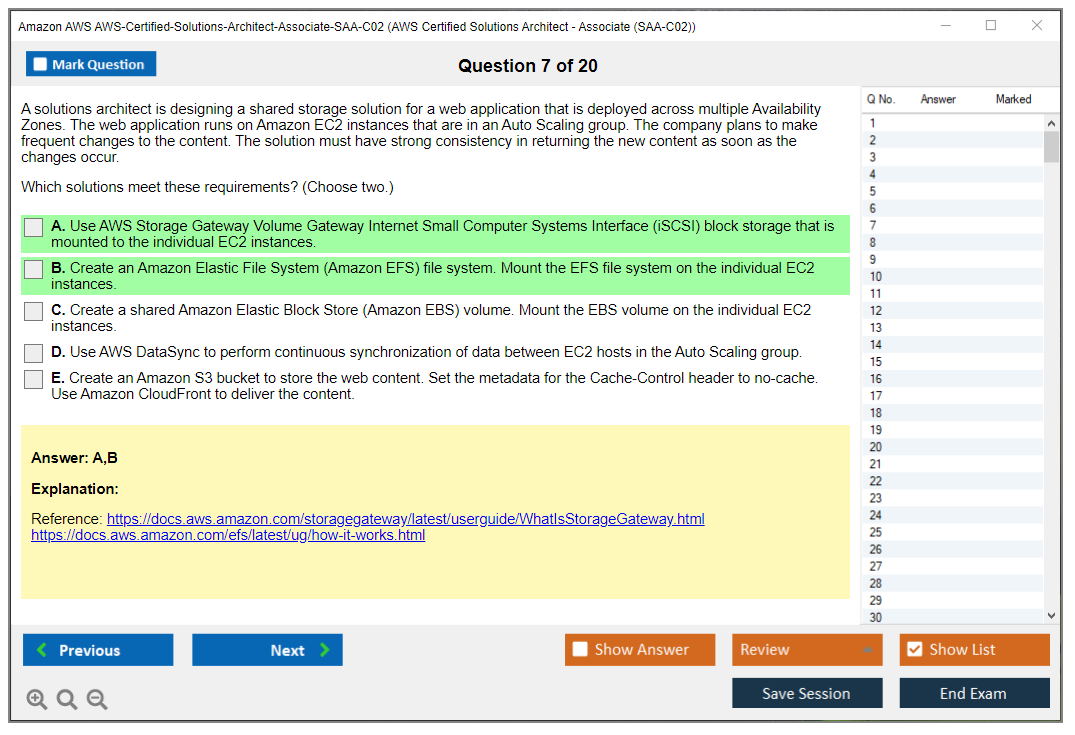Go to the Next question

coord(267,650)
